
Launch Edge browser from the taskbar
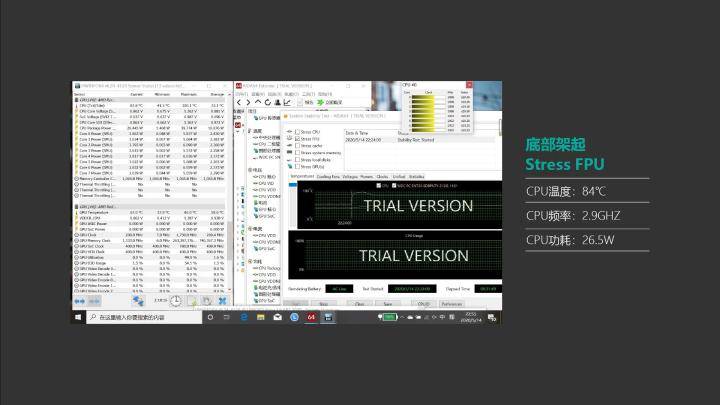tap(244, 317)
